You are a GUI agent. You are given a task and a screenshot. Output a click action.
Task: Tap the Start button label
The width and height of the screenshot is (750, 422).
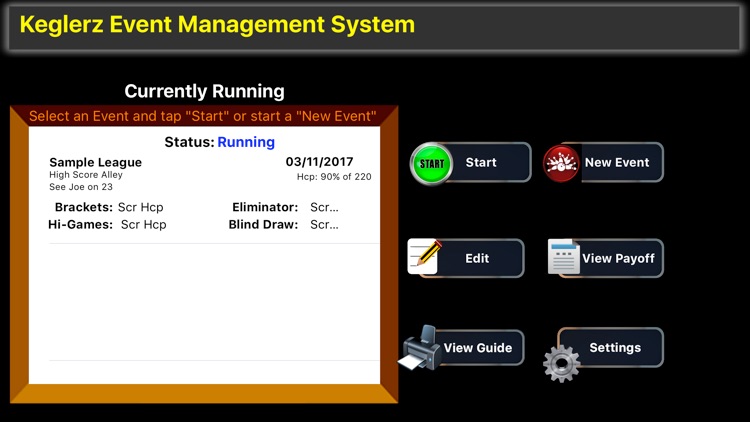pyautogui.click(x=481, y=163)
